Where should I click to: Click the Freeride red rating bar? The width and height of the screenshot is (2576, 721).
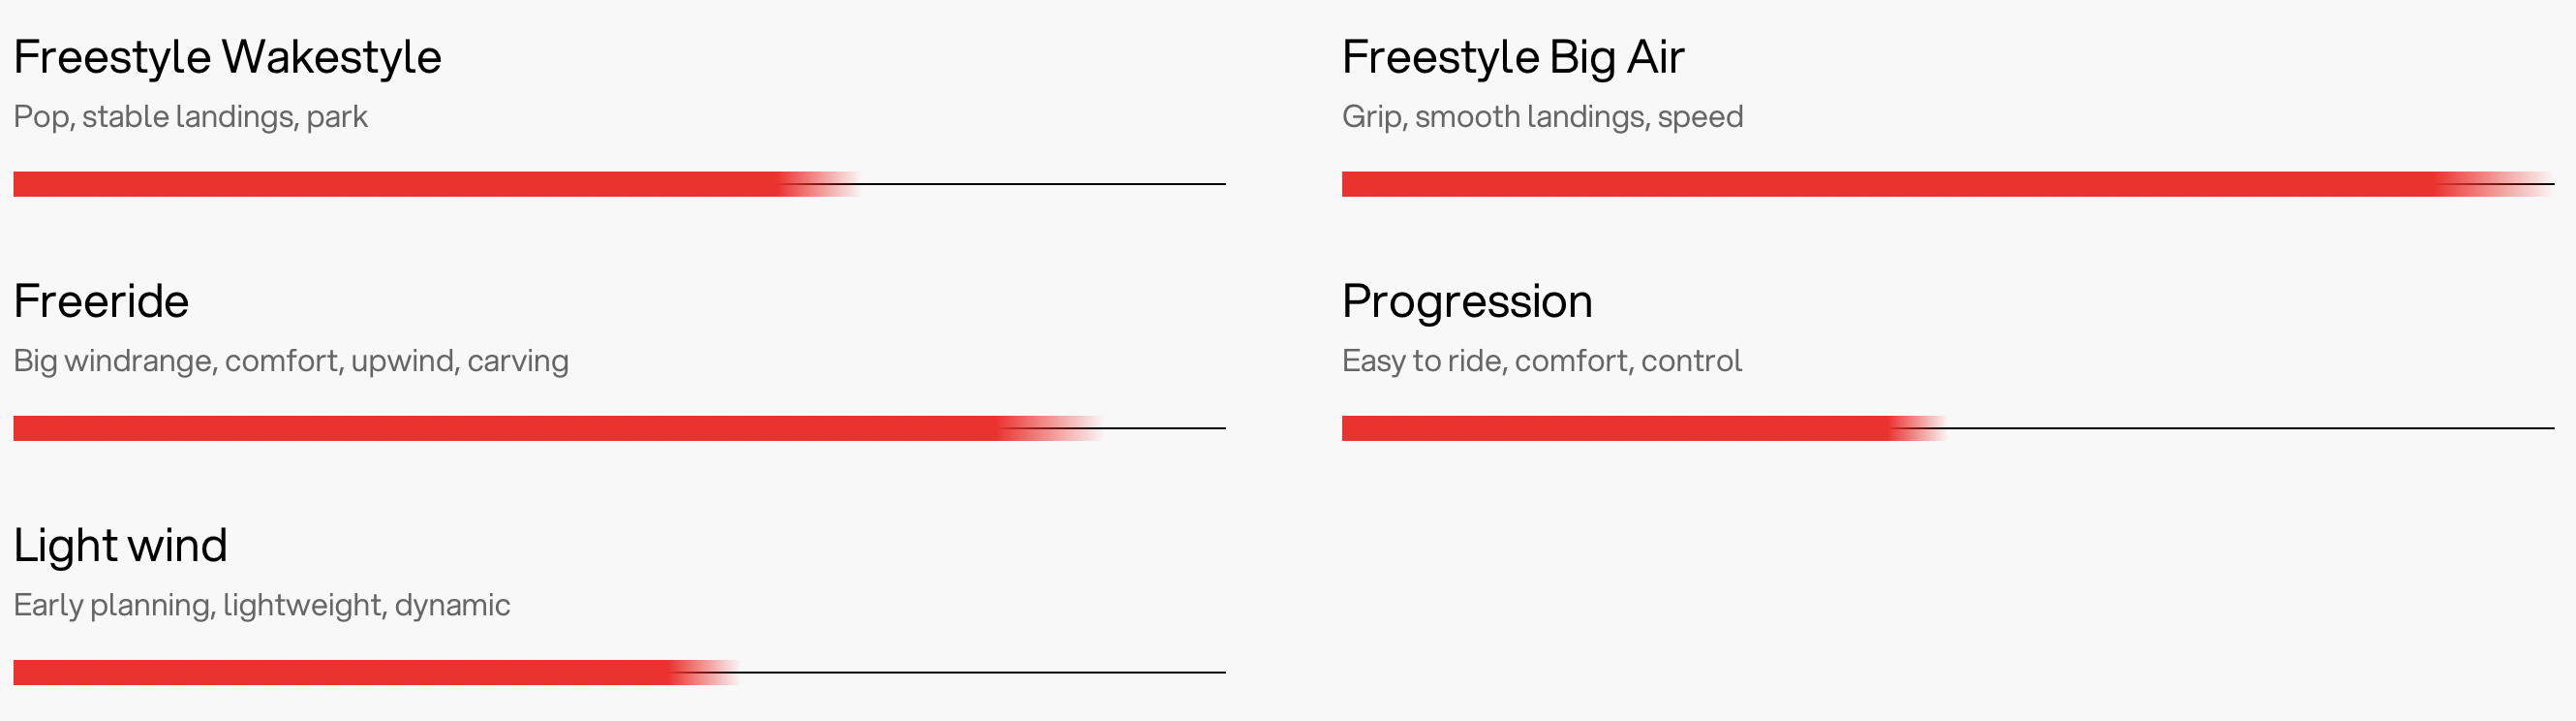[x=557, y=428]
